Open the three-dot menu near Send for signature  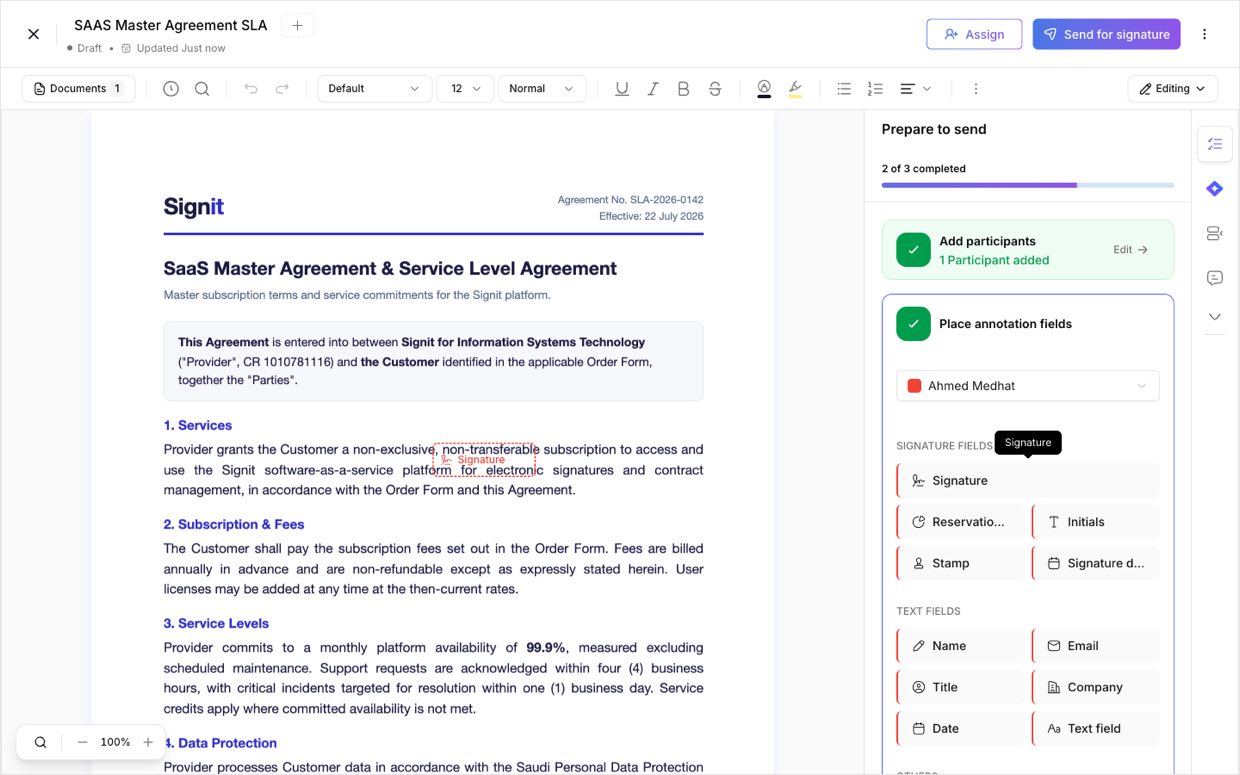pos(1204,34)
